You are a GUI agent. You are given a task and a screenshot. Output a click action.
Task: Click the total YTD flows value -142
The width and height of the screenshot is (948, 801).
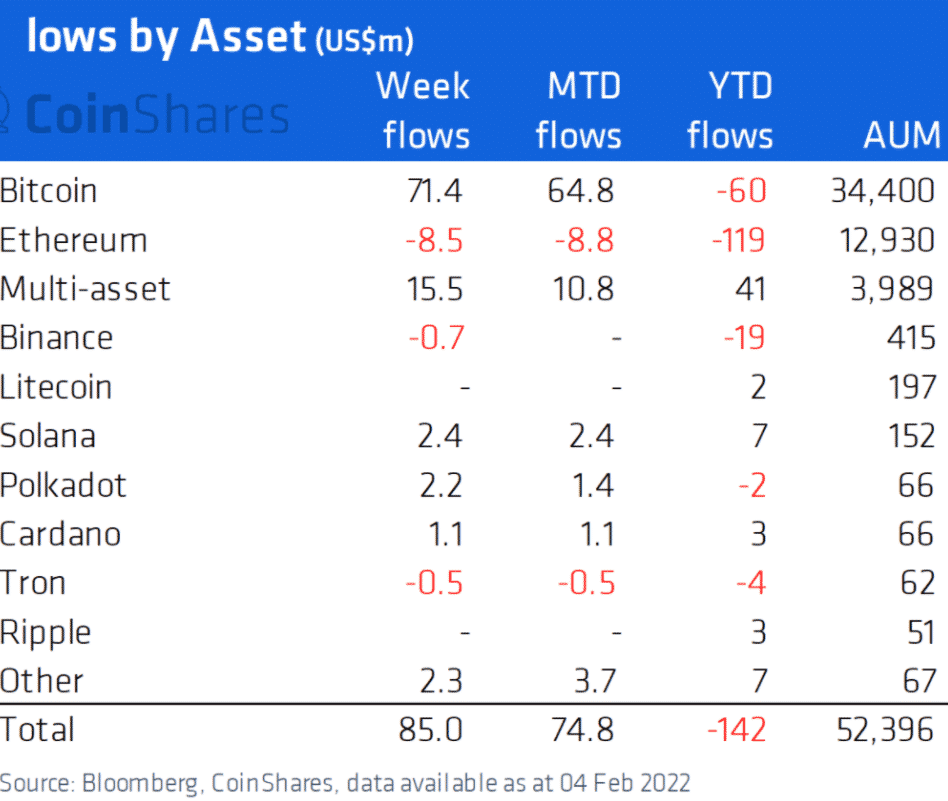pyautogui.click(x=736, y=730)
